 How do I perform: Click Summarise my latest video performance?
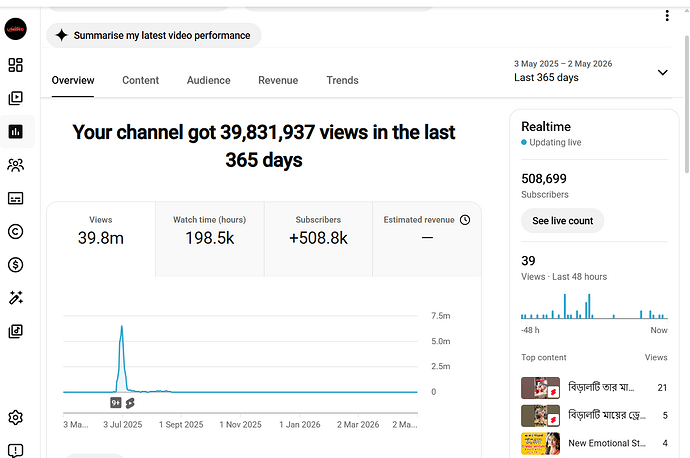(154, 36)
